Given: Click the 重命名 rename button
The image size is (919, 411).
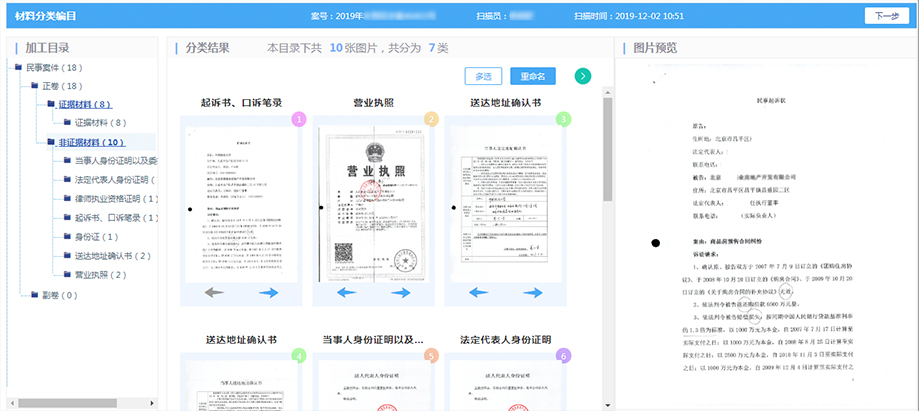Looking at the screenshot, I should pos(531,77).
